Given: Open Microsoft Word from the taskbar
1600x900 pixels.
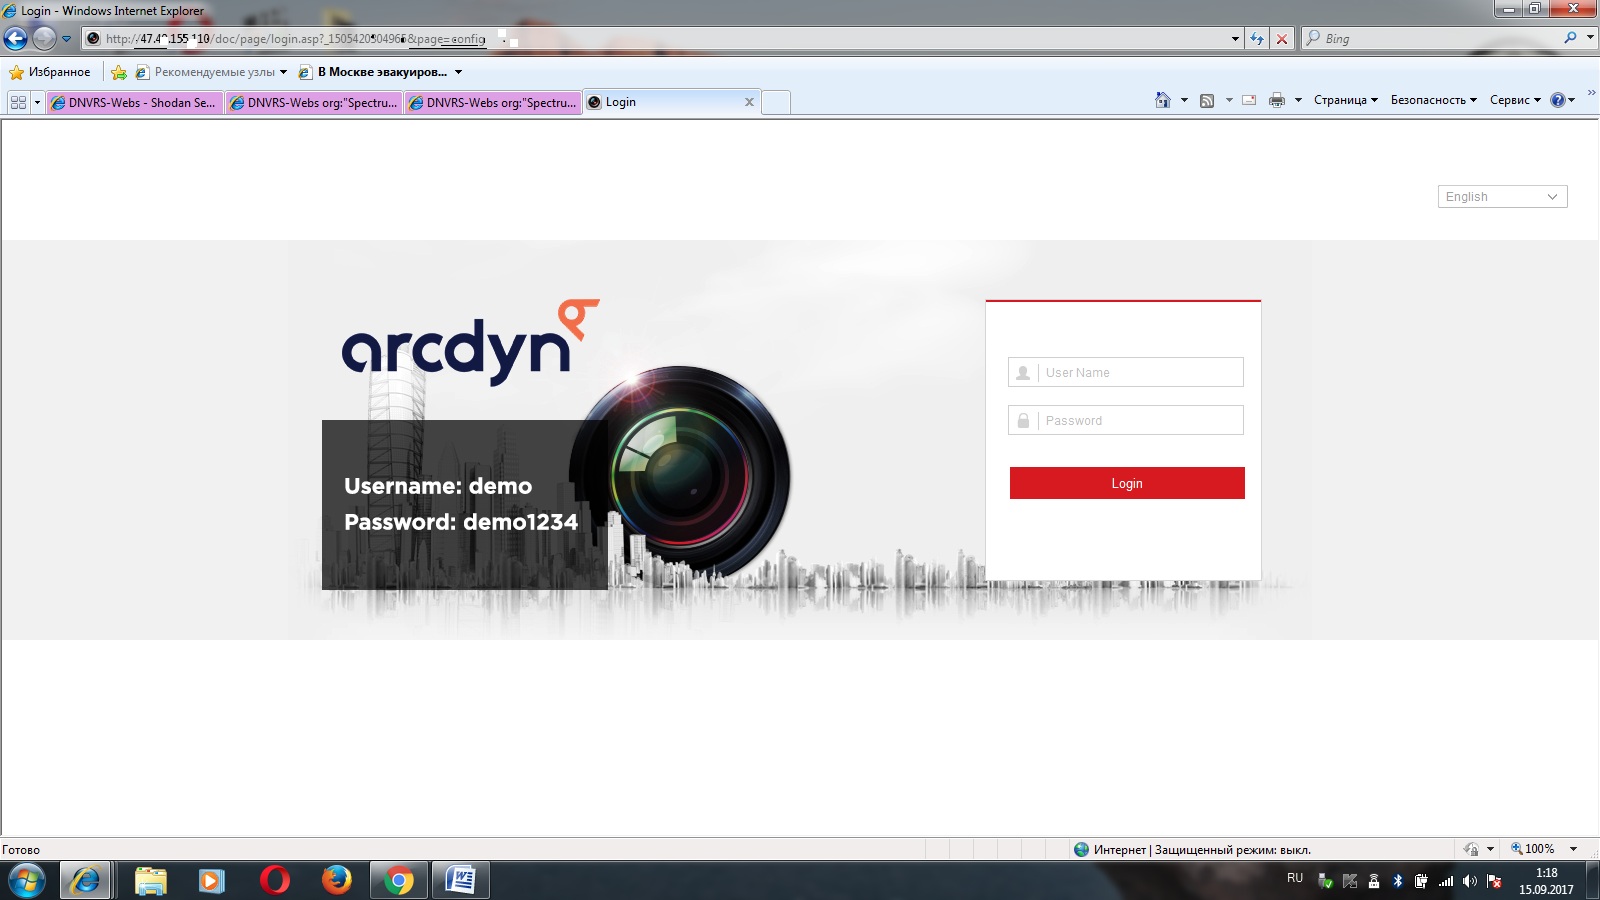Looking at the screenshot, I should point(460,881).
